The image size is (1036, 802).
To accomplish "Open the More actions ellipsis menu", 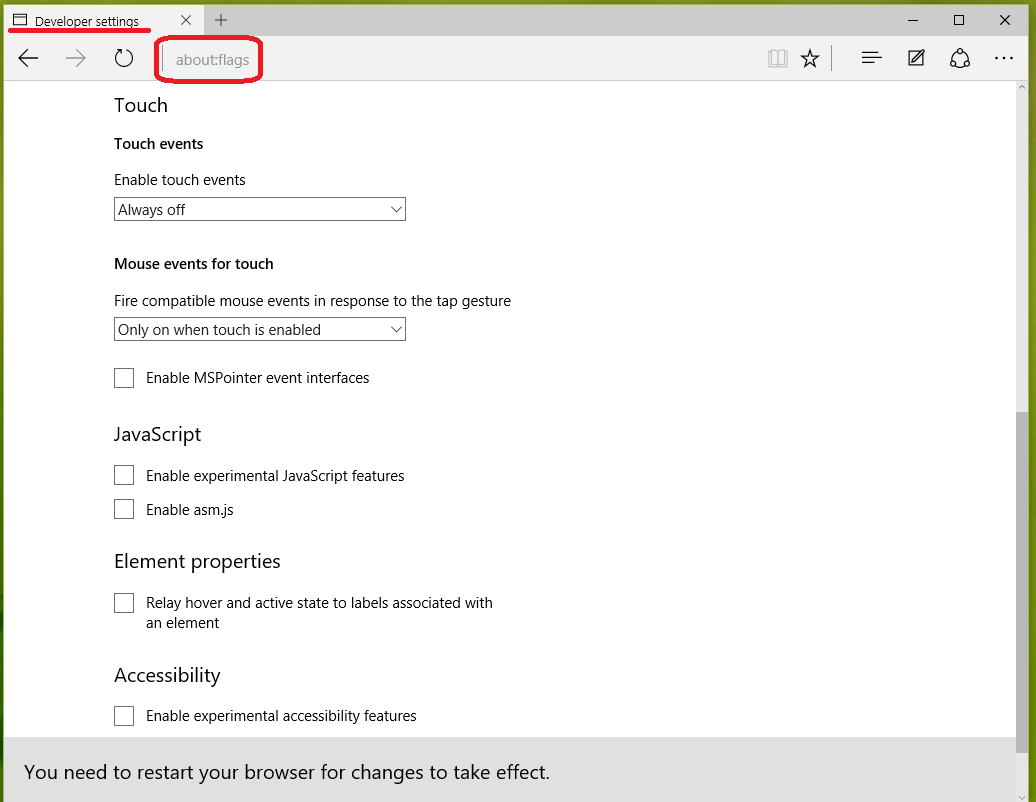I will tap(1004, 59).
